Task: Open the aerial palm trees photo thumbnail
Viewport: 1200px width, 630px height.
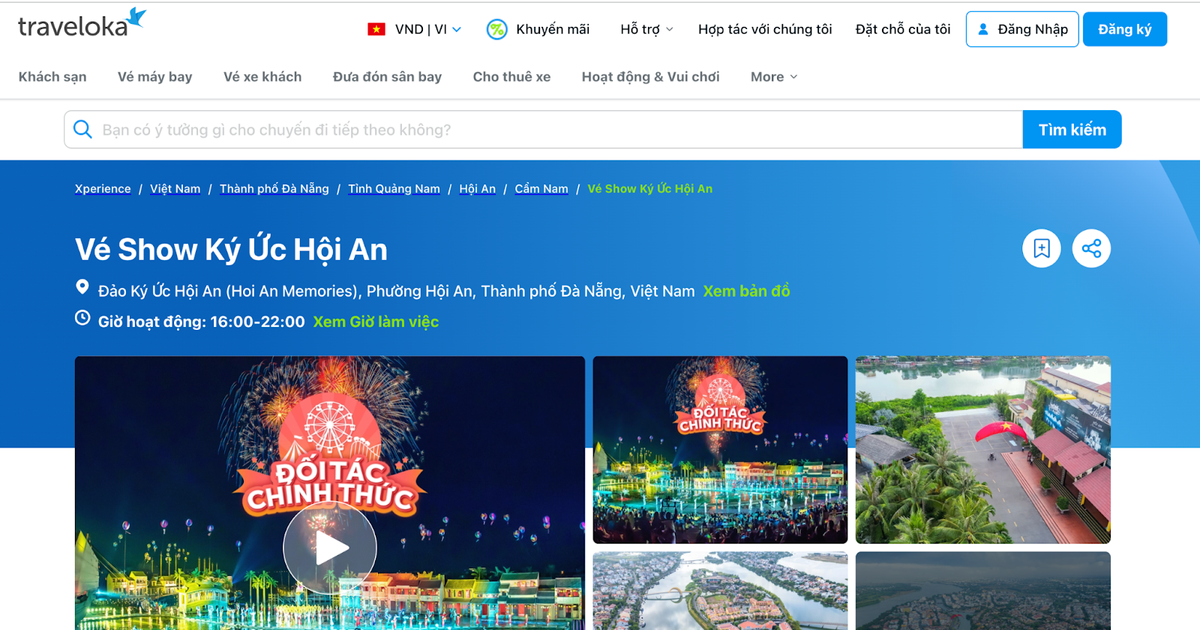Action: pos(983,450)
